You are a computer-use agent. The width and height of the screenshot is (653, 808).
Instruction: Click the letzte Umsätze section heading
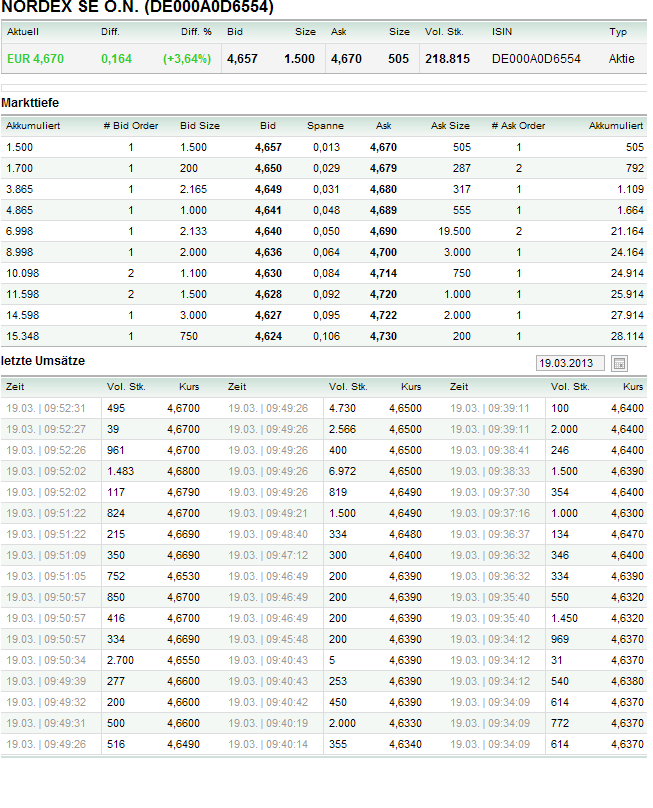43,360
